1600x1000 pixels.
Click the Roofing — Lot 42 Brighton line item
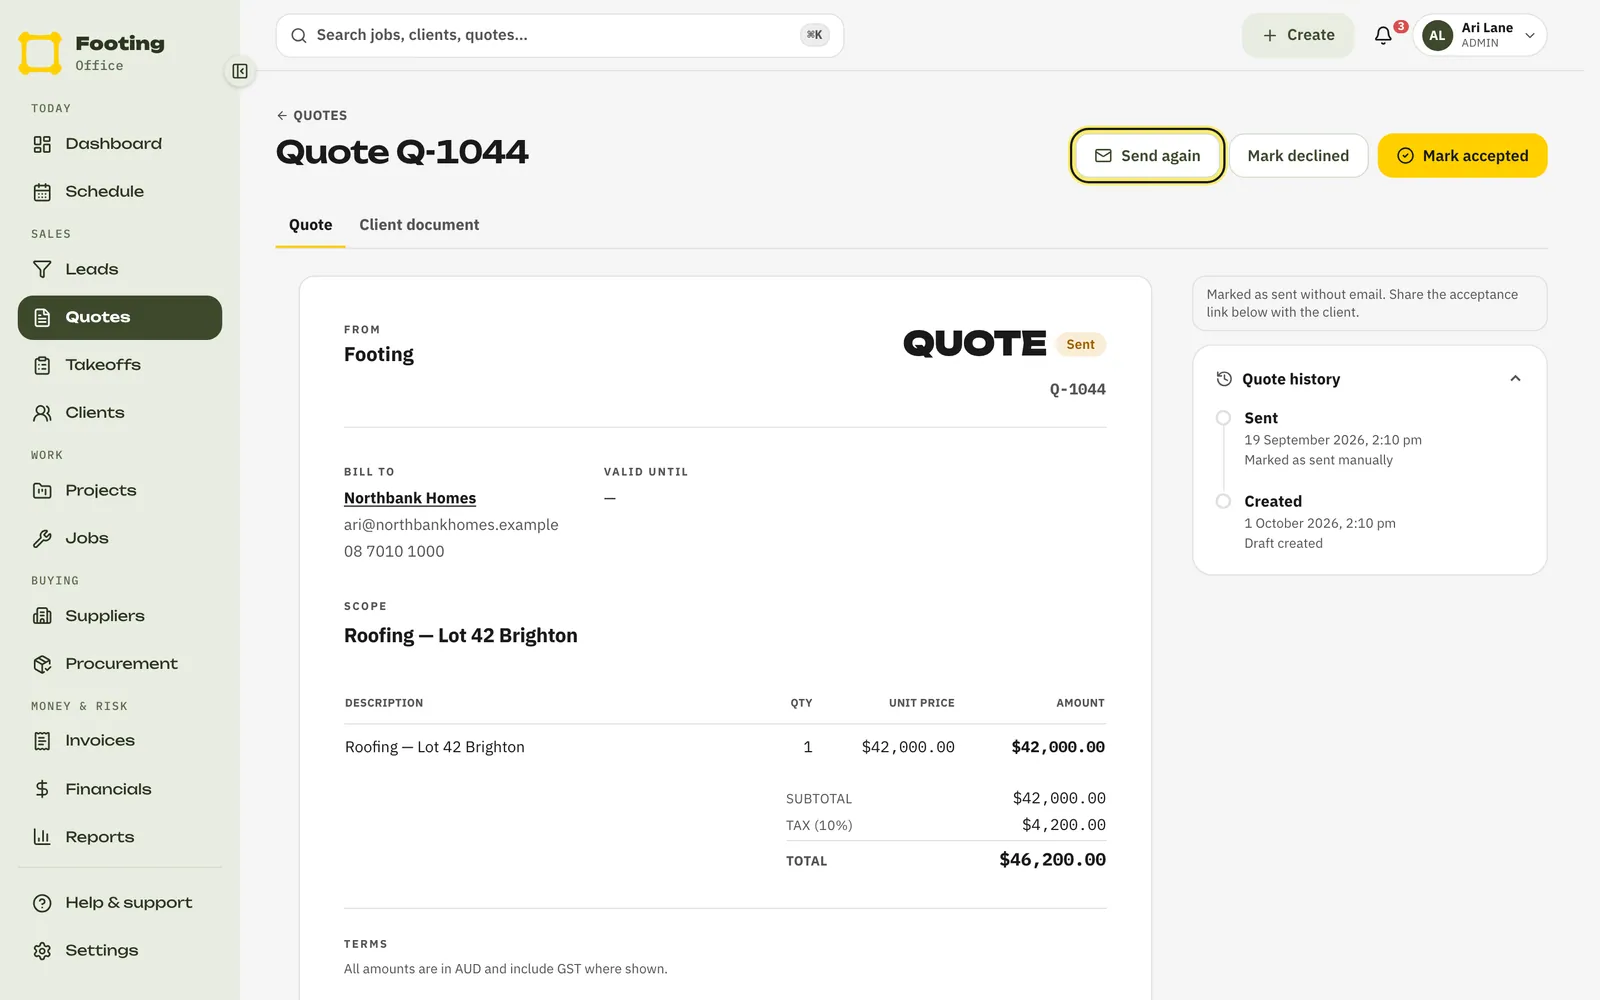pyautogui.click(x=725, y=747)
